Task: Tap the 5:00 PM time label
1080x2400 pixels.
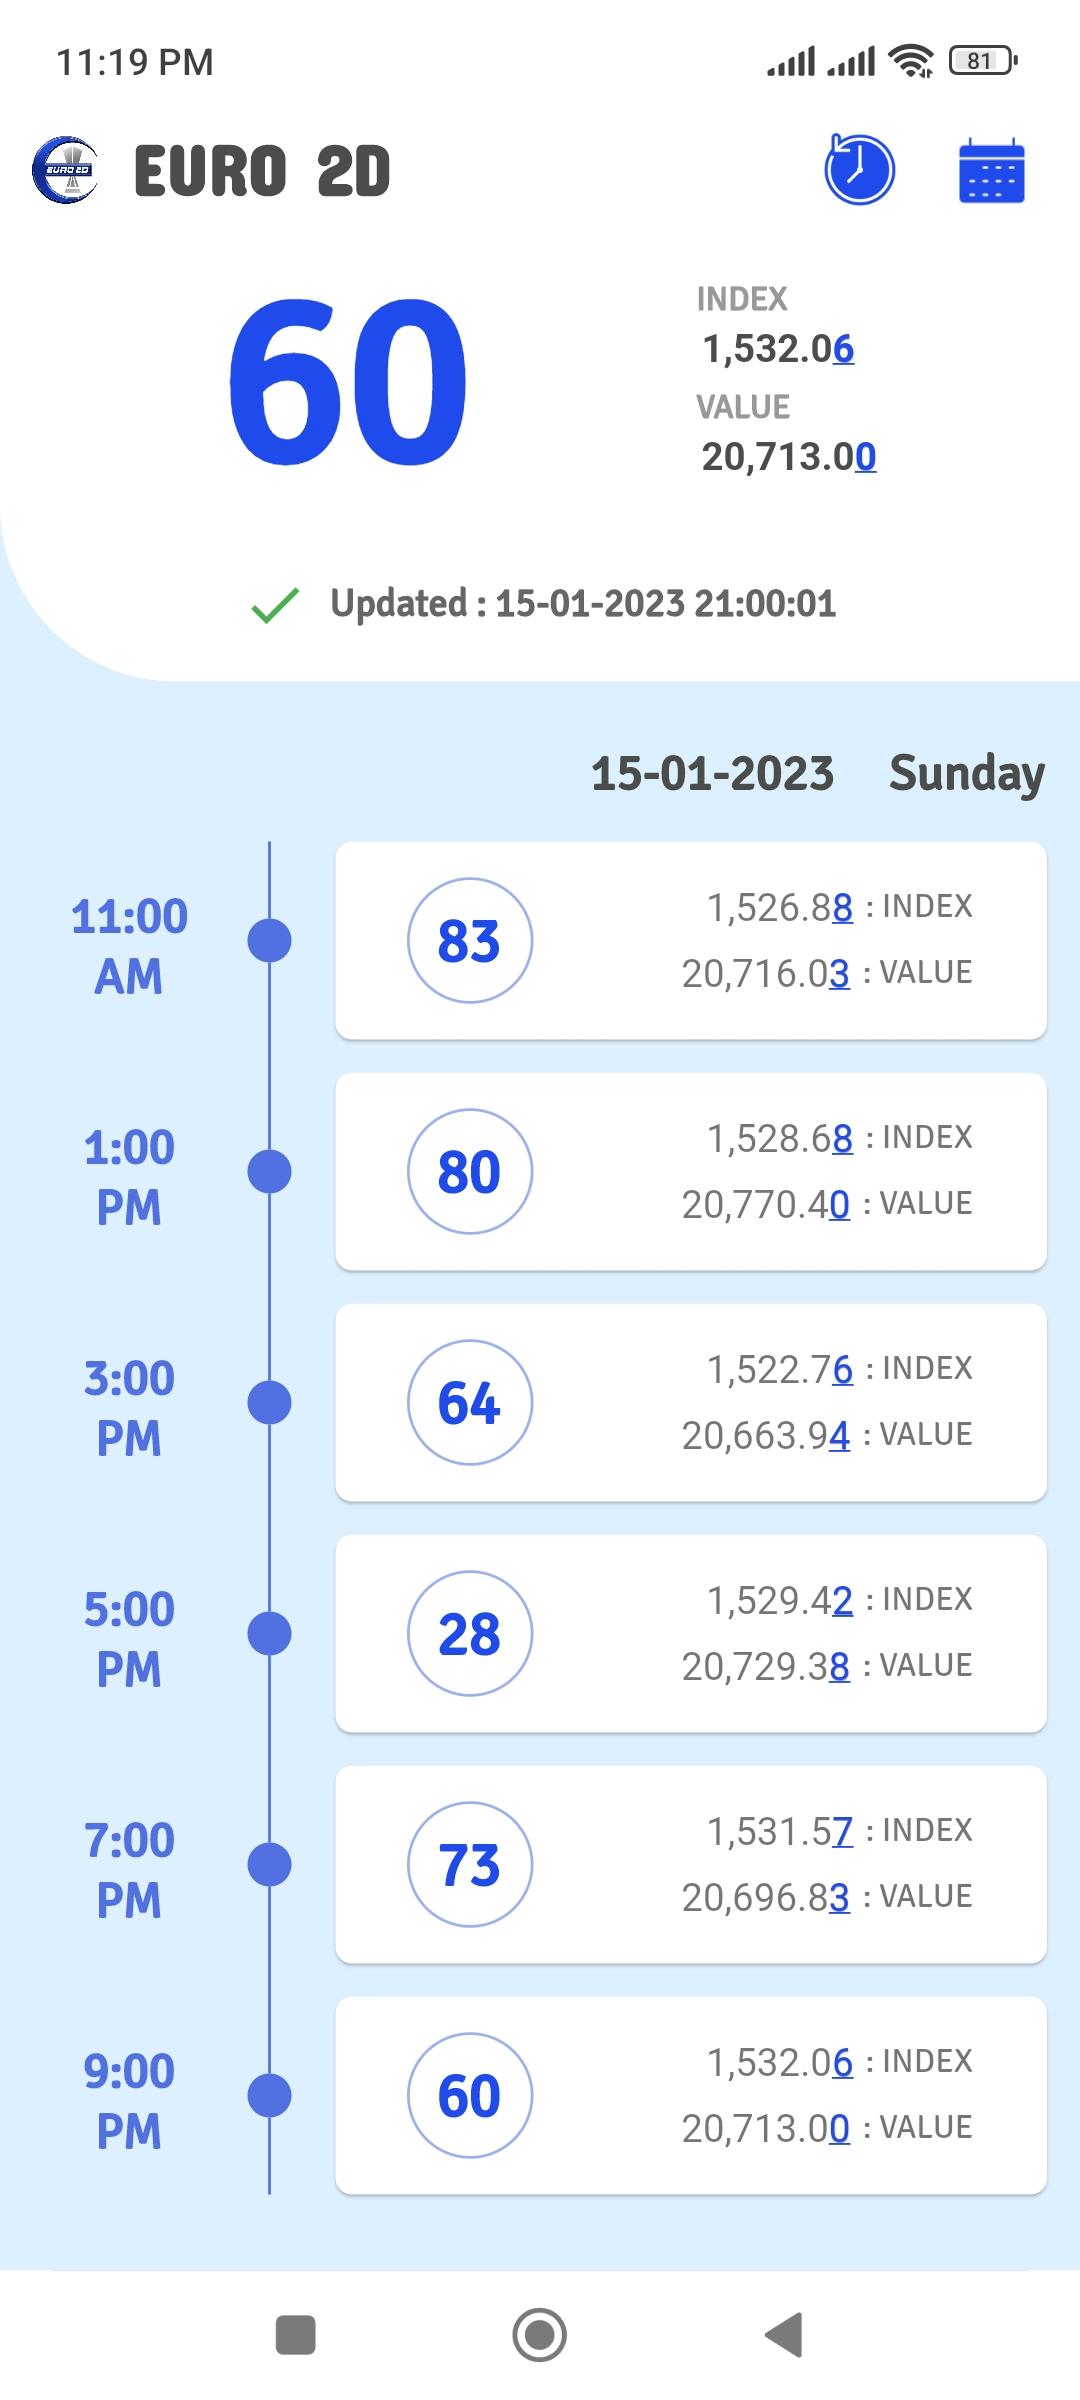Action: pos(129,1638)
